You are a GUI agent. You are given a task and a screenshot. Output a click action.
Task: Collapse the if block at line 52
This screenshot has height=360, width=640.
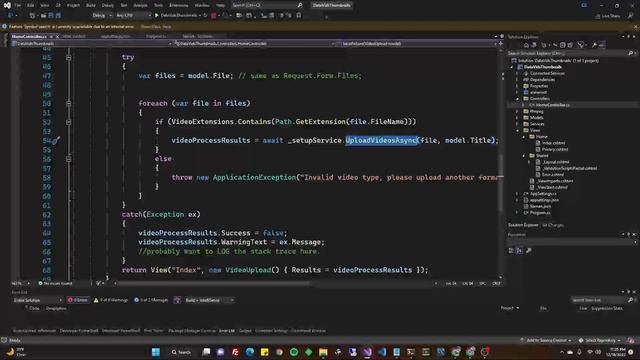click(69, 122)
